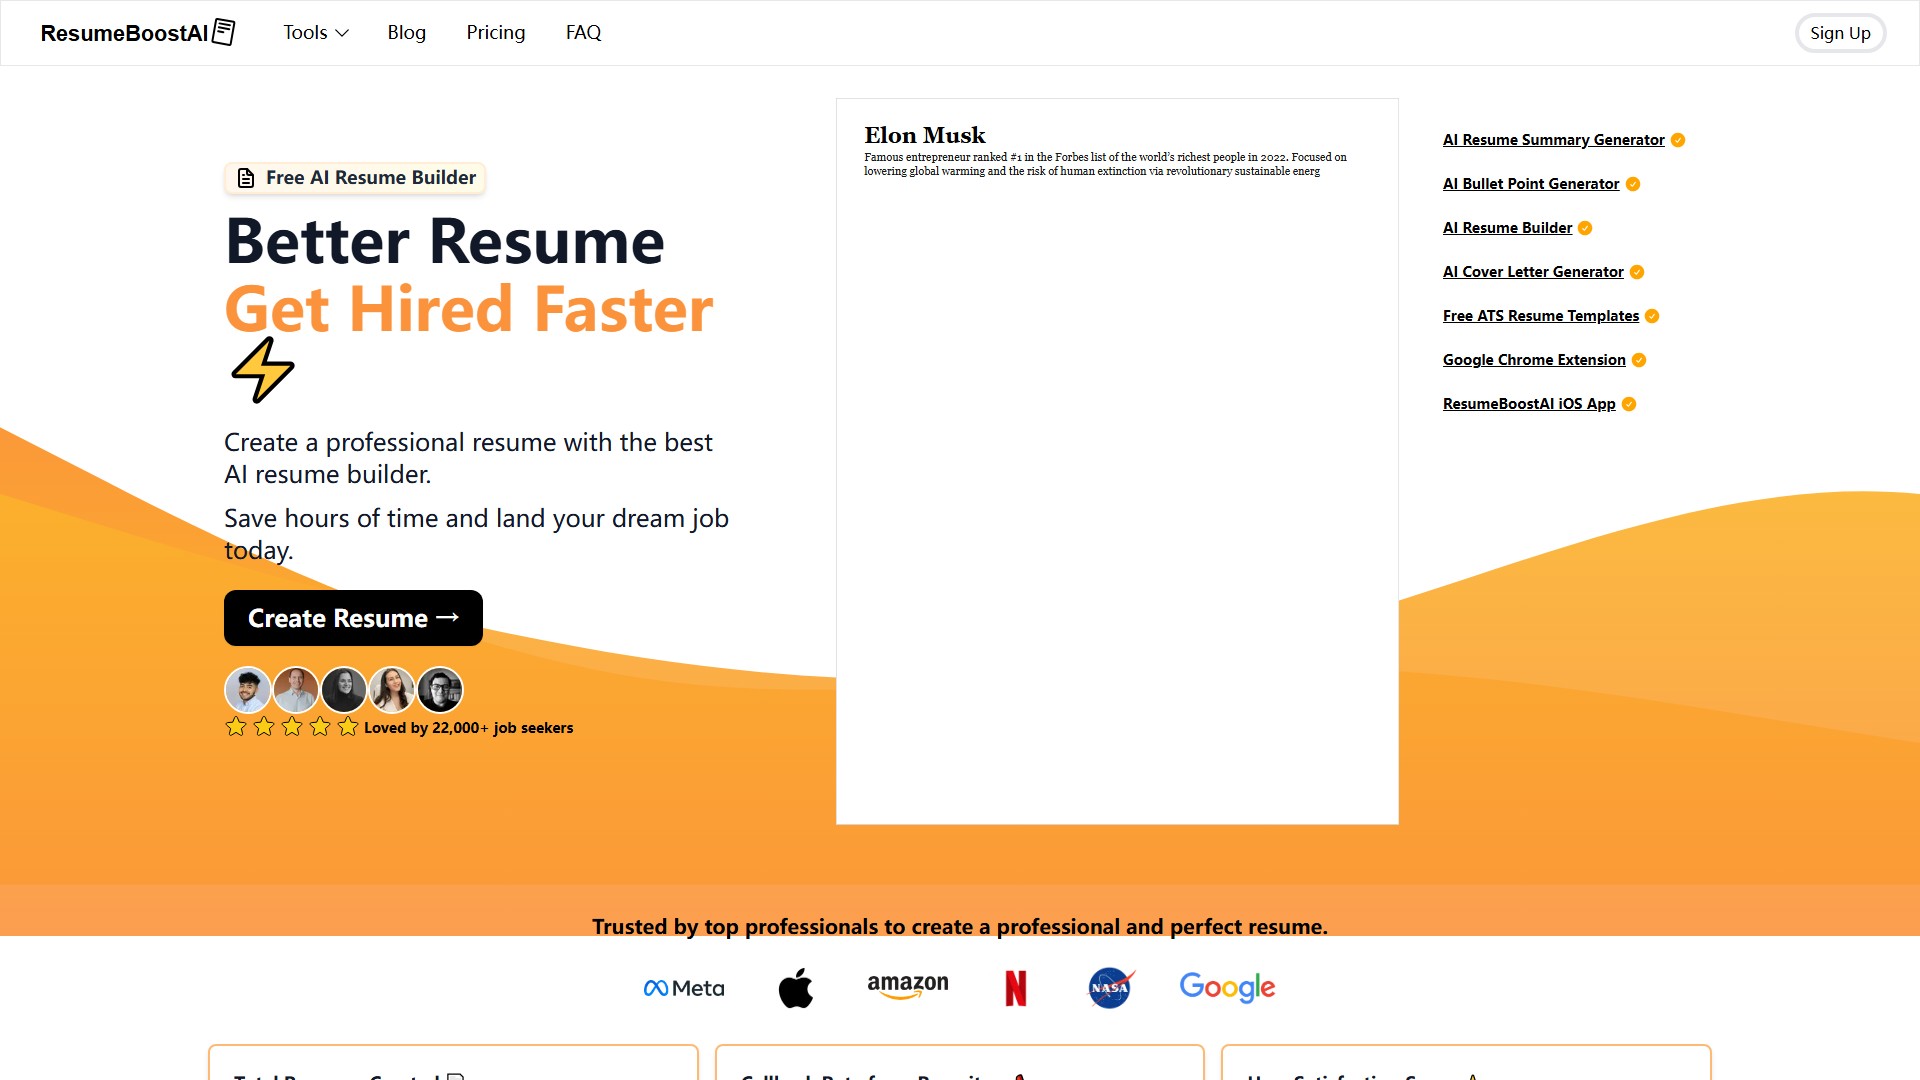Open the Blog page
Viewport: 1920px width, 1080px height.
pos(406,32)
